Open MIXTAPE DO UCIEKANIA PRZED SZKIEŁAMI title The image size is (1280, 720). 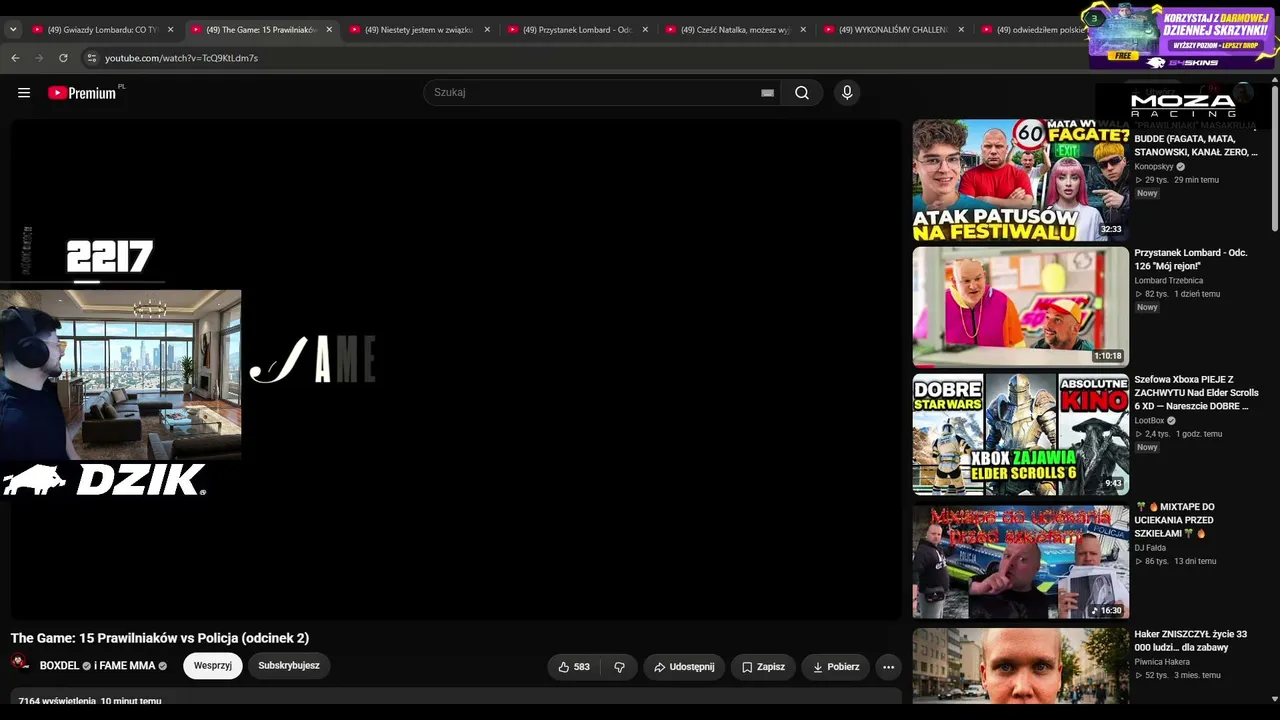[x=1175, y=520]
